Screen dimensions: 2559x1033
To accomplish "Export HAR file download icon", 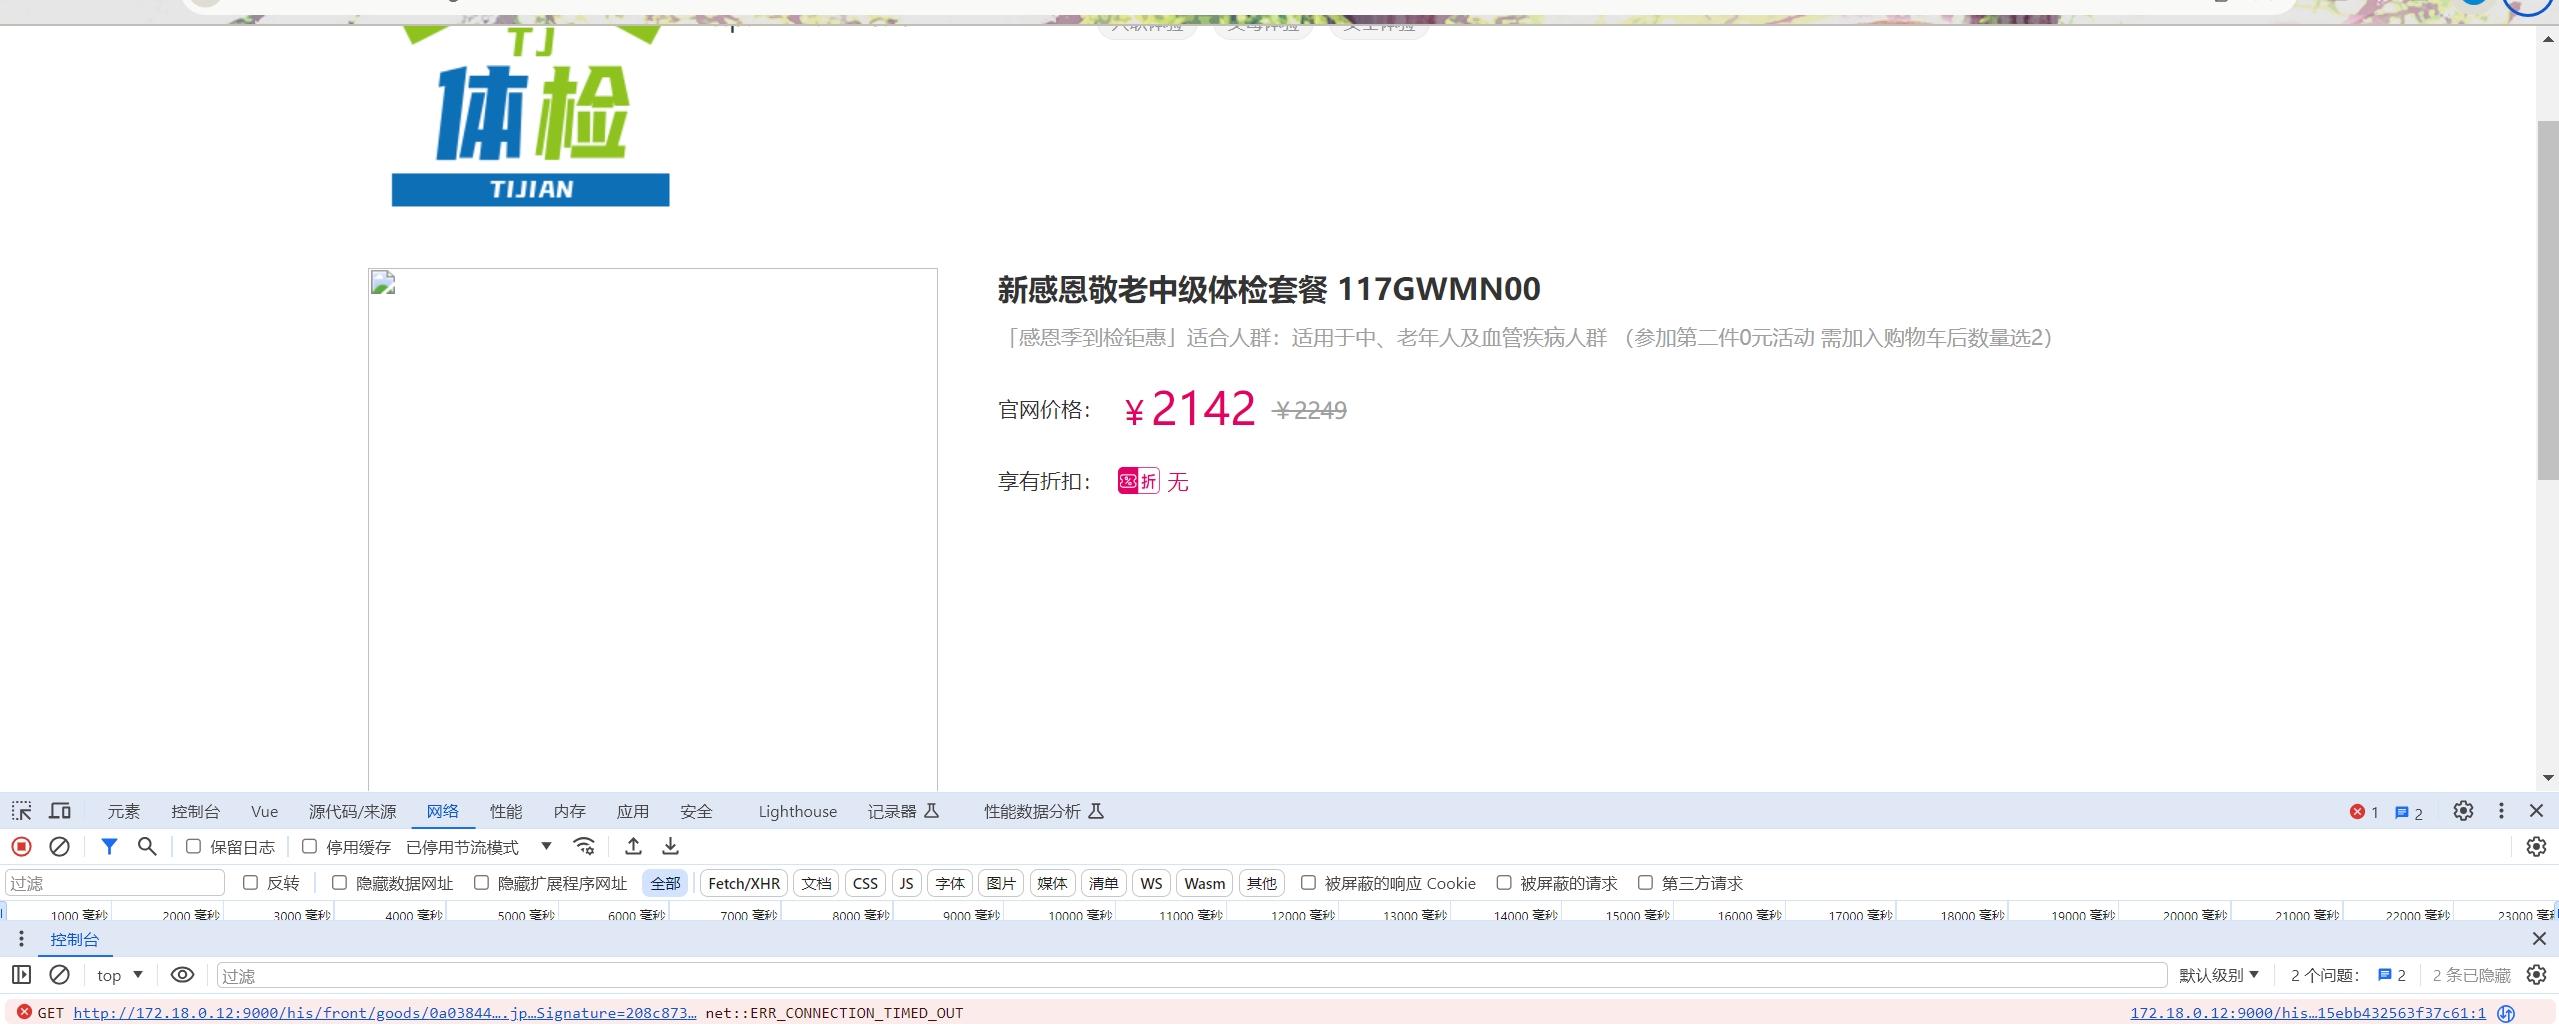I will pos(671,847).
